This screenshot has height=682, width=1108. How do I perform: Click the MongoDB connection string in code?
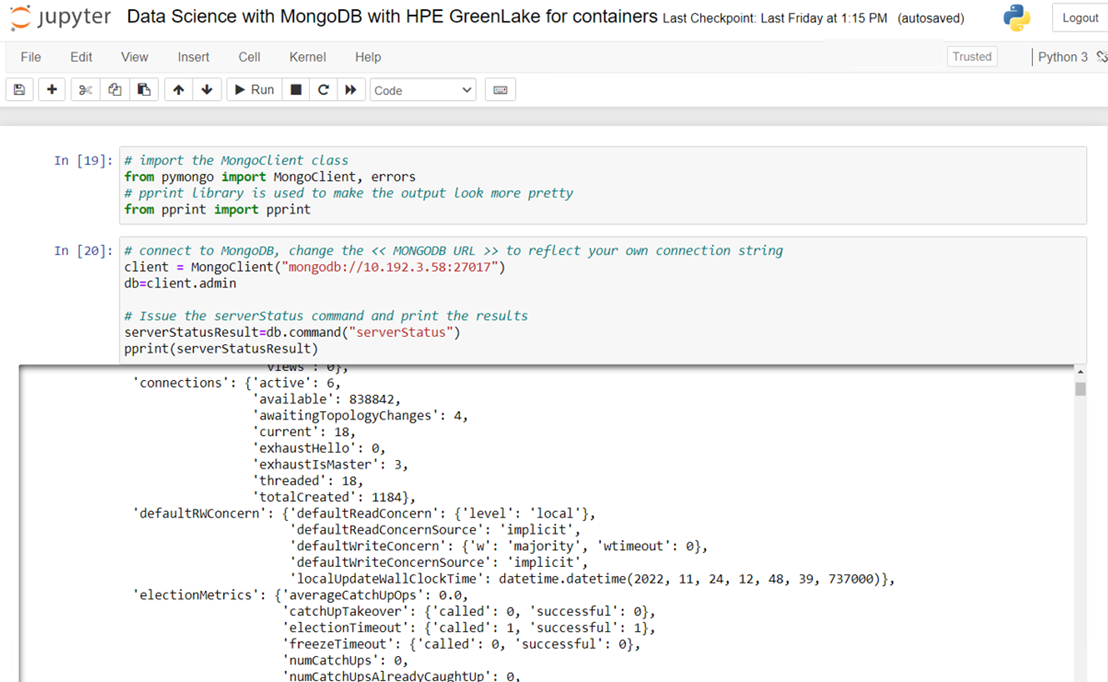pyautogui.click(x=391, y=267)
